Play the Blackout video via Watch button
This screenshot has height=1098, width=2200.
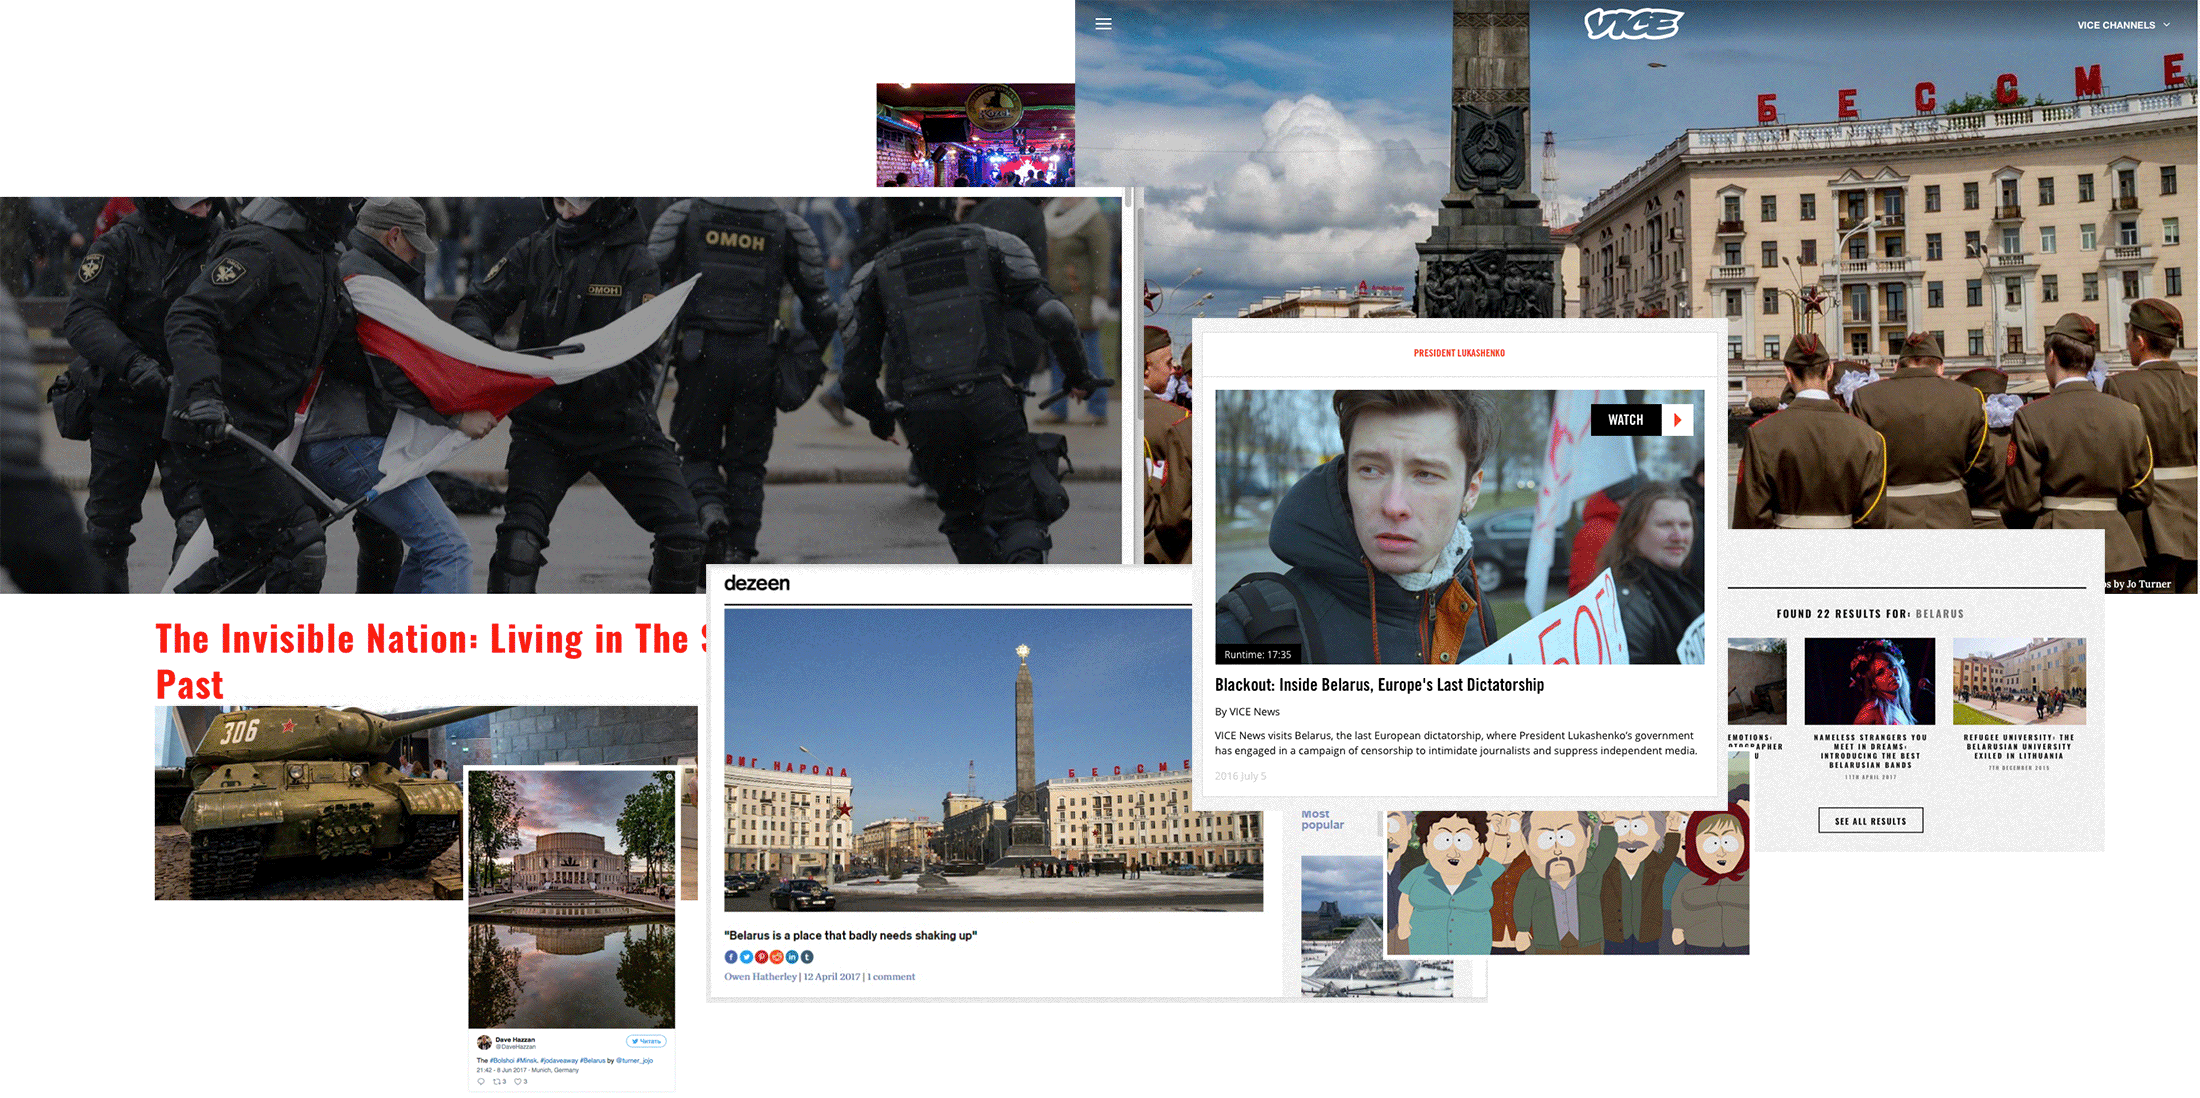point(1626,420)
